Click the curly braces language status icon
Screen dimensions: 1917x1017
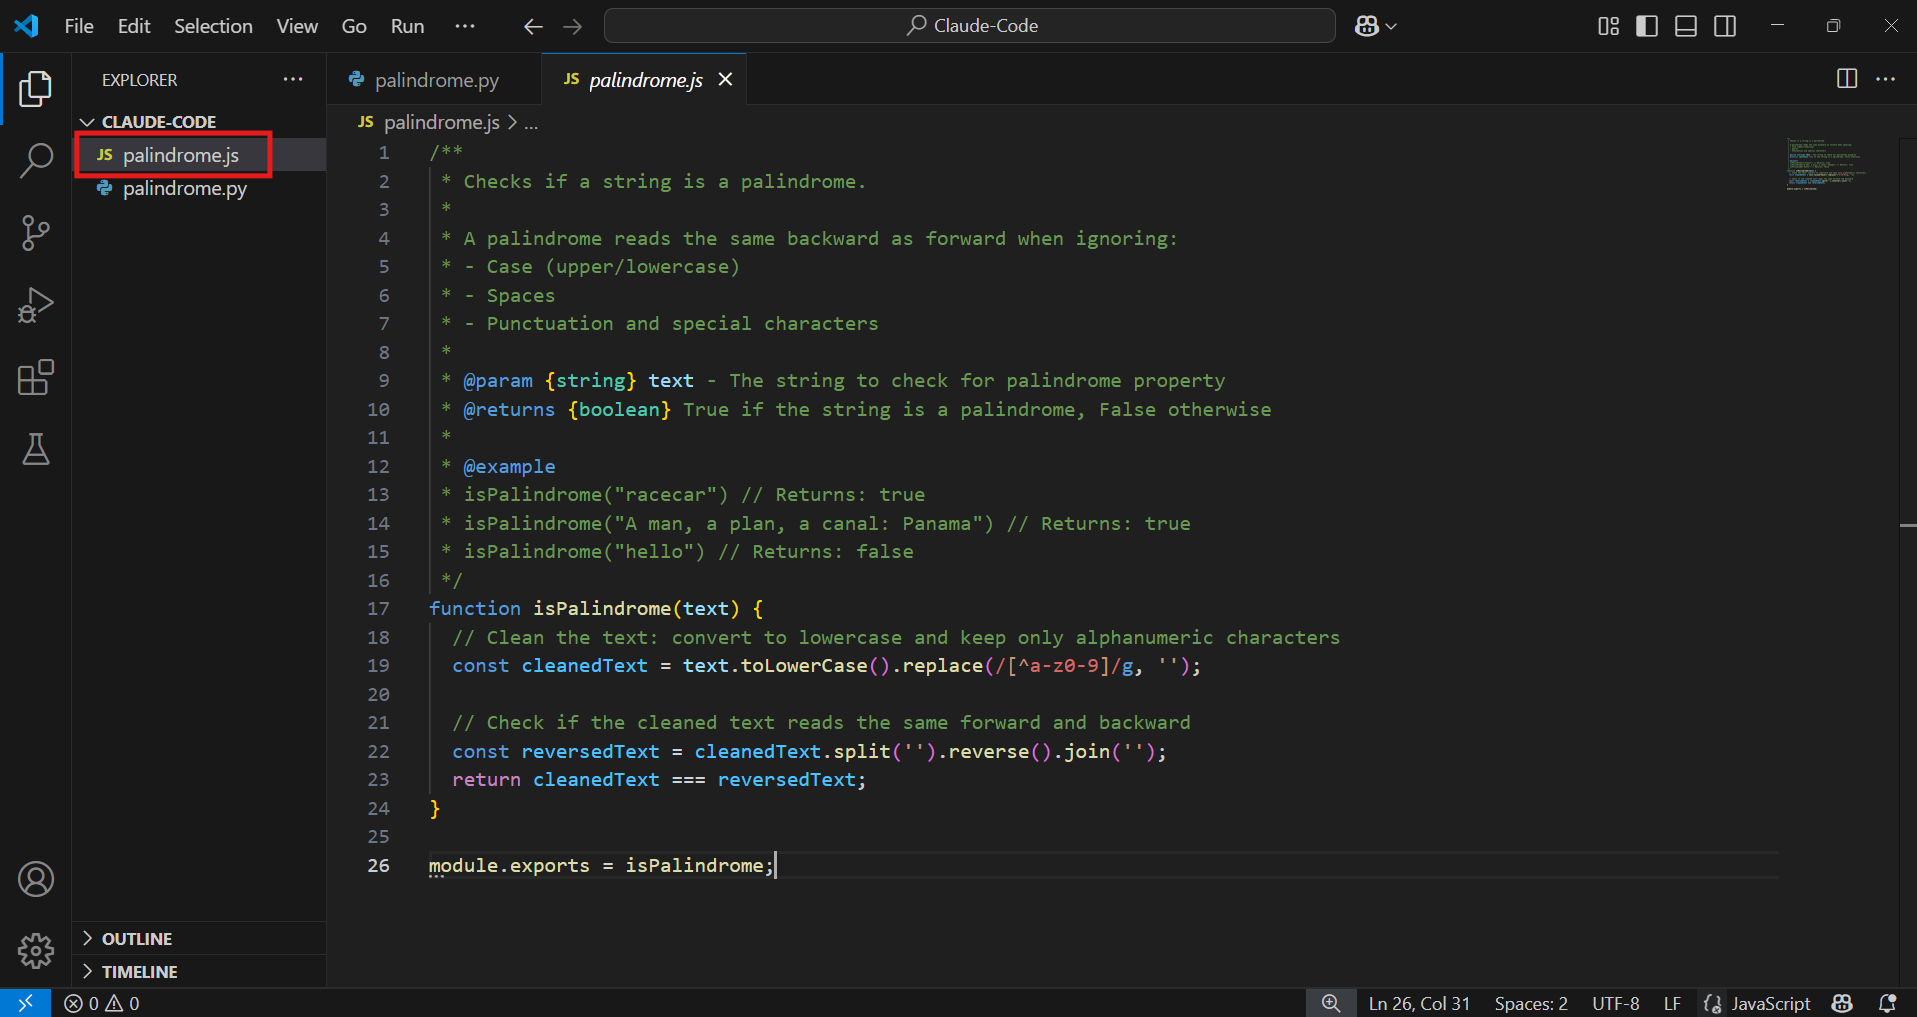click(x=1712, y=1003)
